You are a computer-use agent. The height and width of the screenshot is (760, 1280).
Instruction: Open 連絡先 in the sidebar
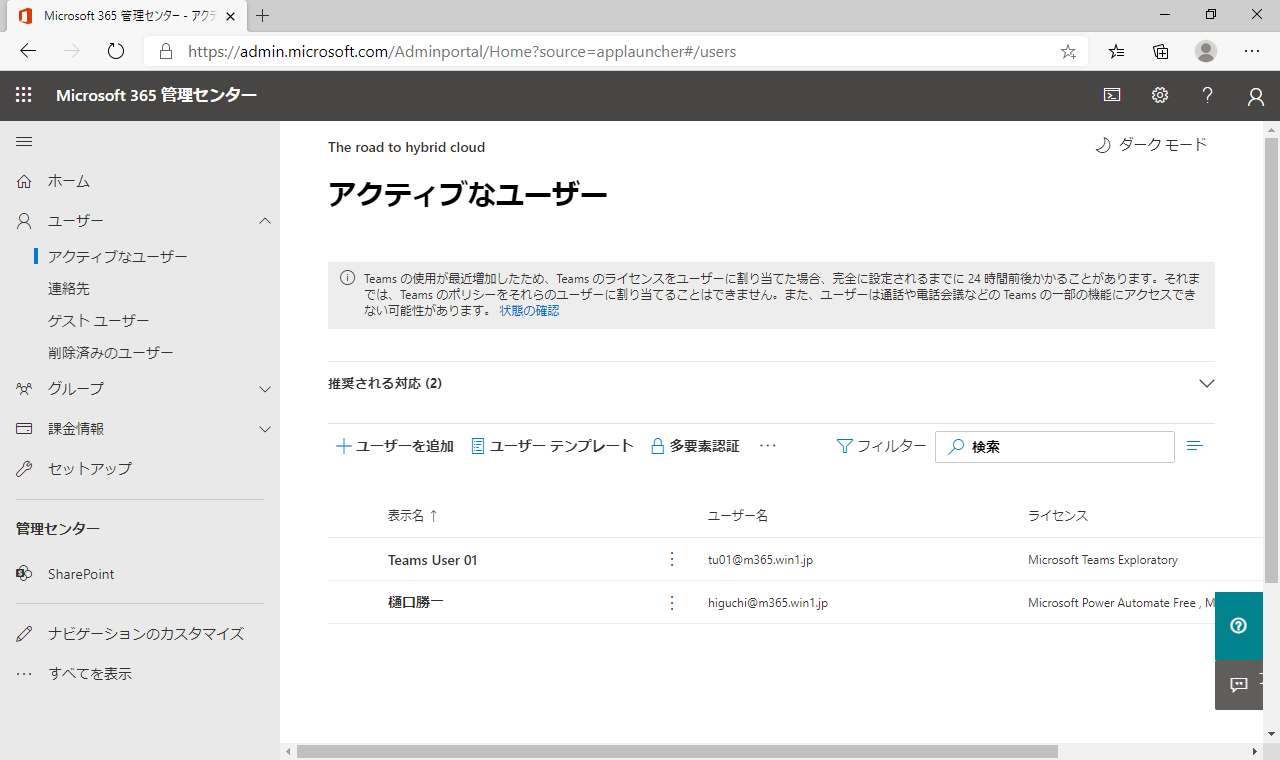[x=69, y=289]
